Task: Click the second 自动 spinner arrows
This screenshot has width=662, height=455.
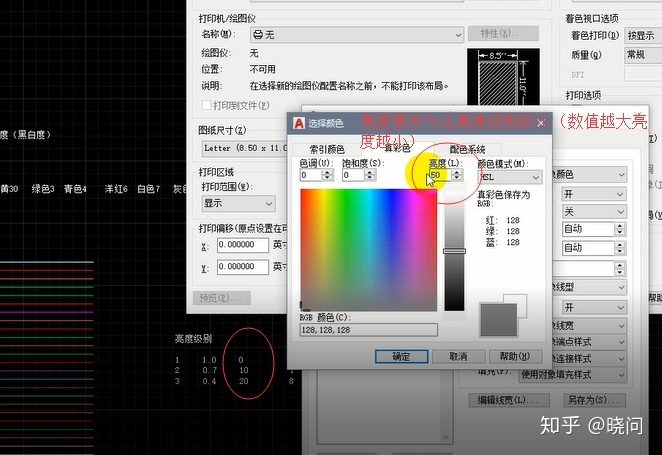Action: coord(620,248)
